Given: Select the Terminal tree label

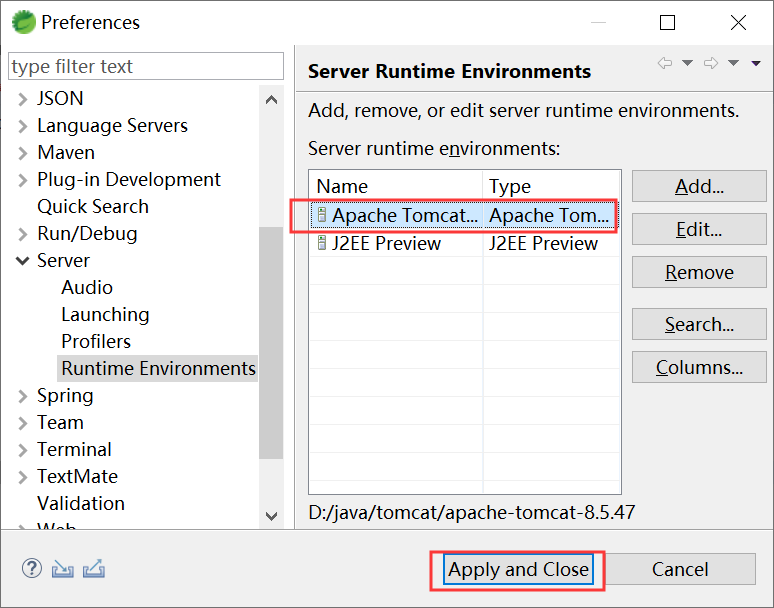Looking at the screenshot, I should [75, 449].
